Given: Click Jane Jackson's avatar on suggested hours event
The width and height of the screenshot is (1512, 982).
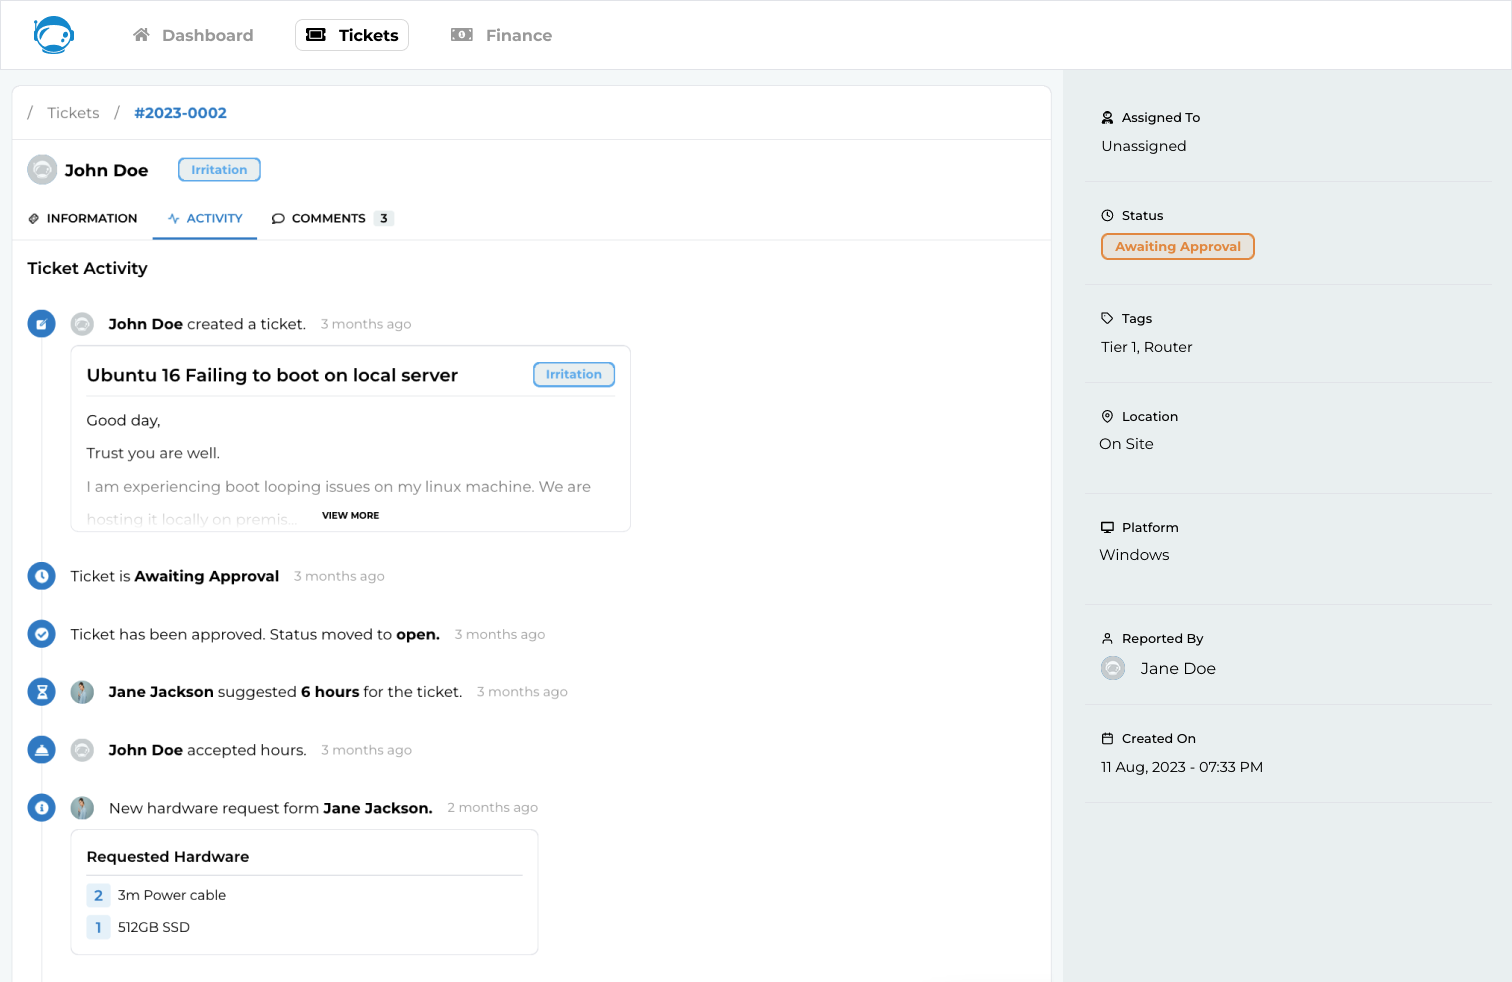Looking at the screenshot, I should tap(83, 692).
